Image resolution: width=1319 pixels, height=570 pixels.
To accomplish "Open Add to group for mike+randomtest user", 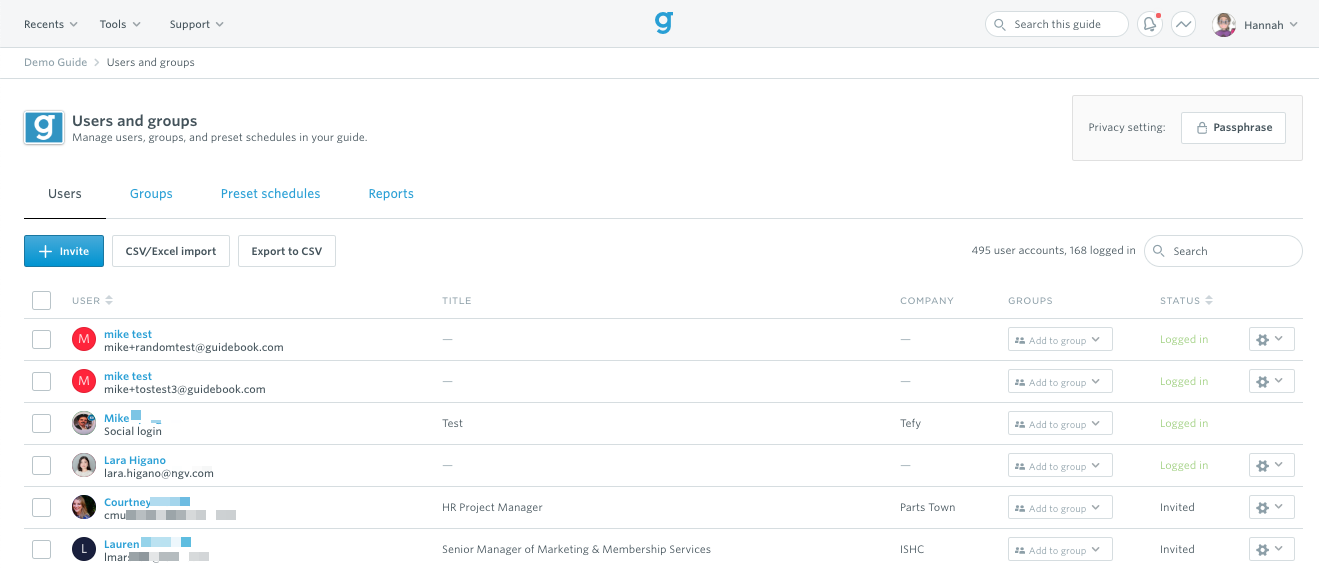I will pos(1060,340).
